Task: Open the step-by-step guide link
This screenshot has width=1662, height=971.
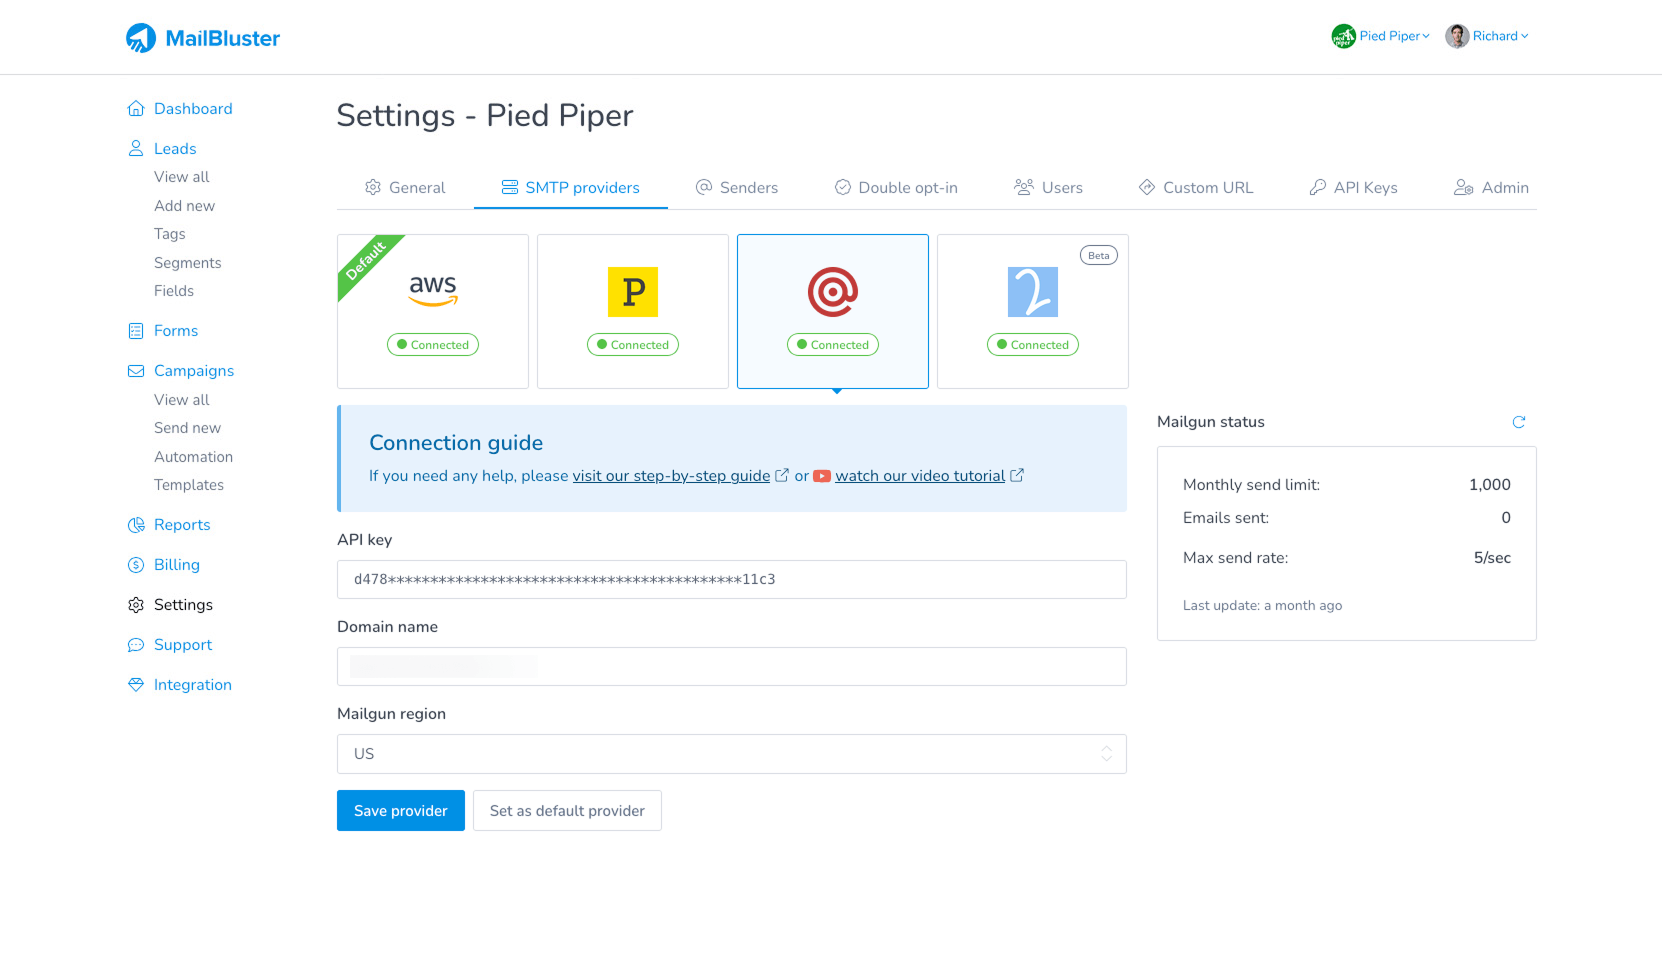Action: 671,476
